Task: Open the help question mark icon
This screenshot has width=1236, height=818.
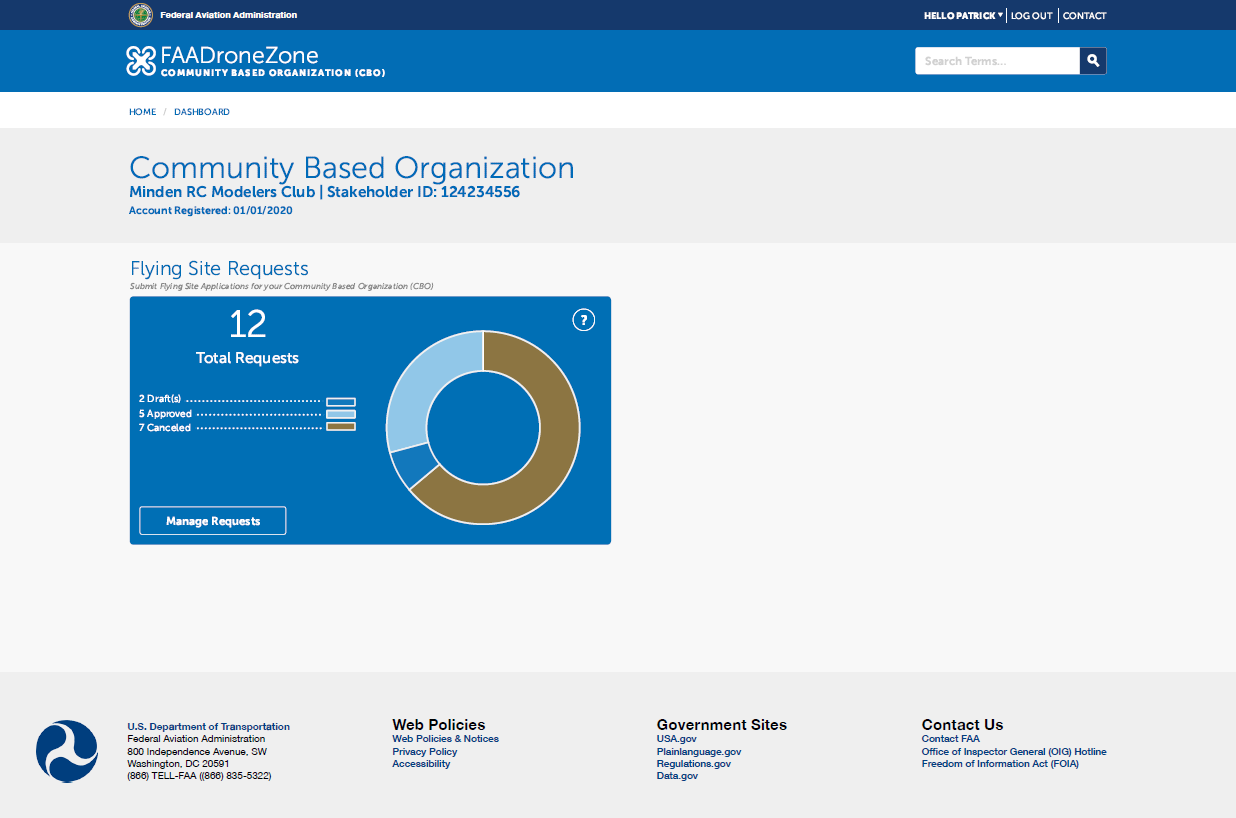Action: [584, 320]
